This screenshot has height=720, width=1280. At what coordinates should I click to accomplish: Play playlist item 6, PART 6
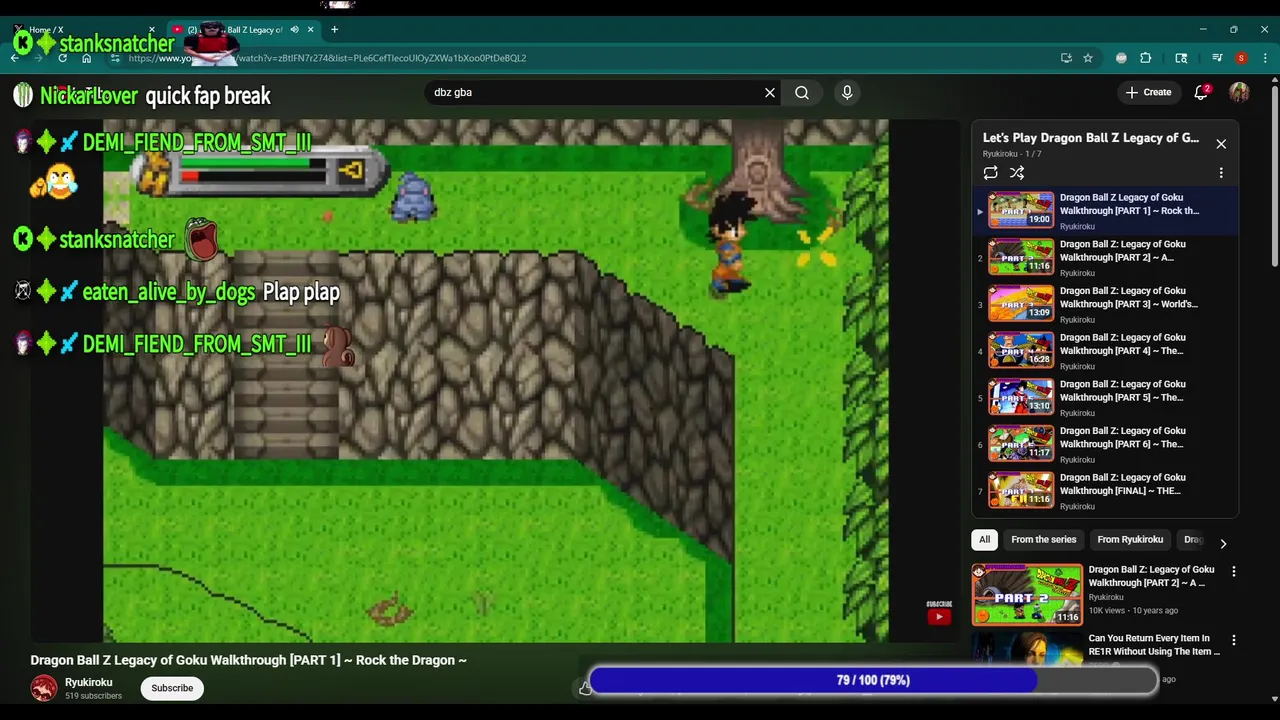coord(1106,444)
